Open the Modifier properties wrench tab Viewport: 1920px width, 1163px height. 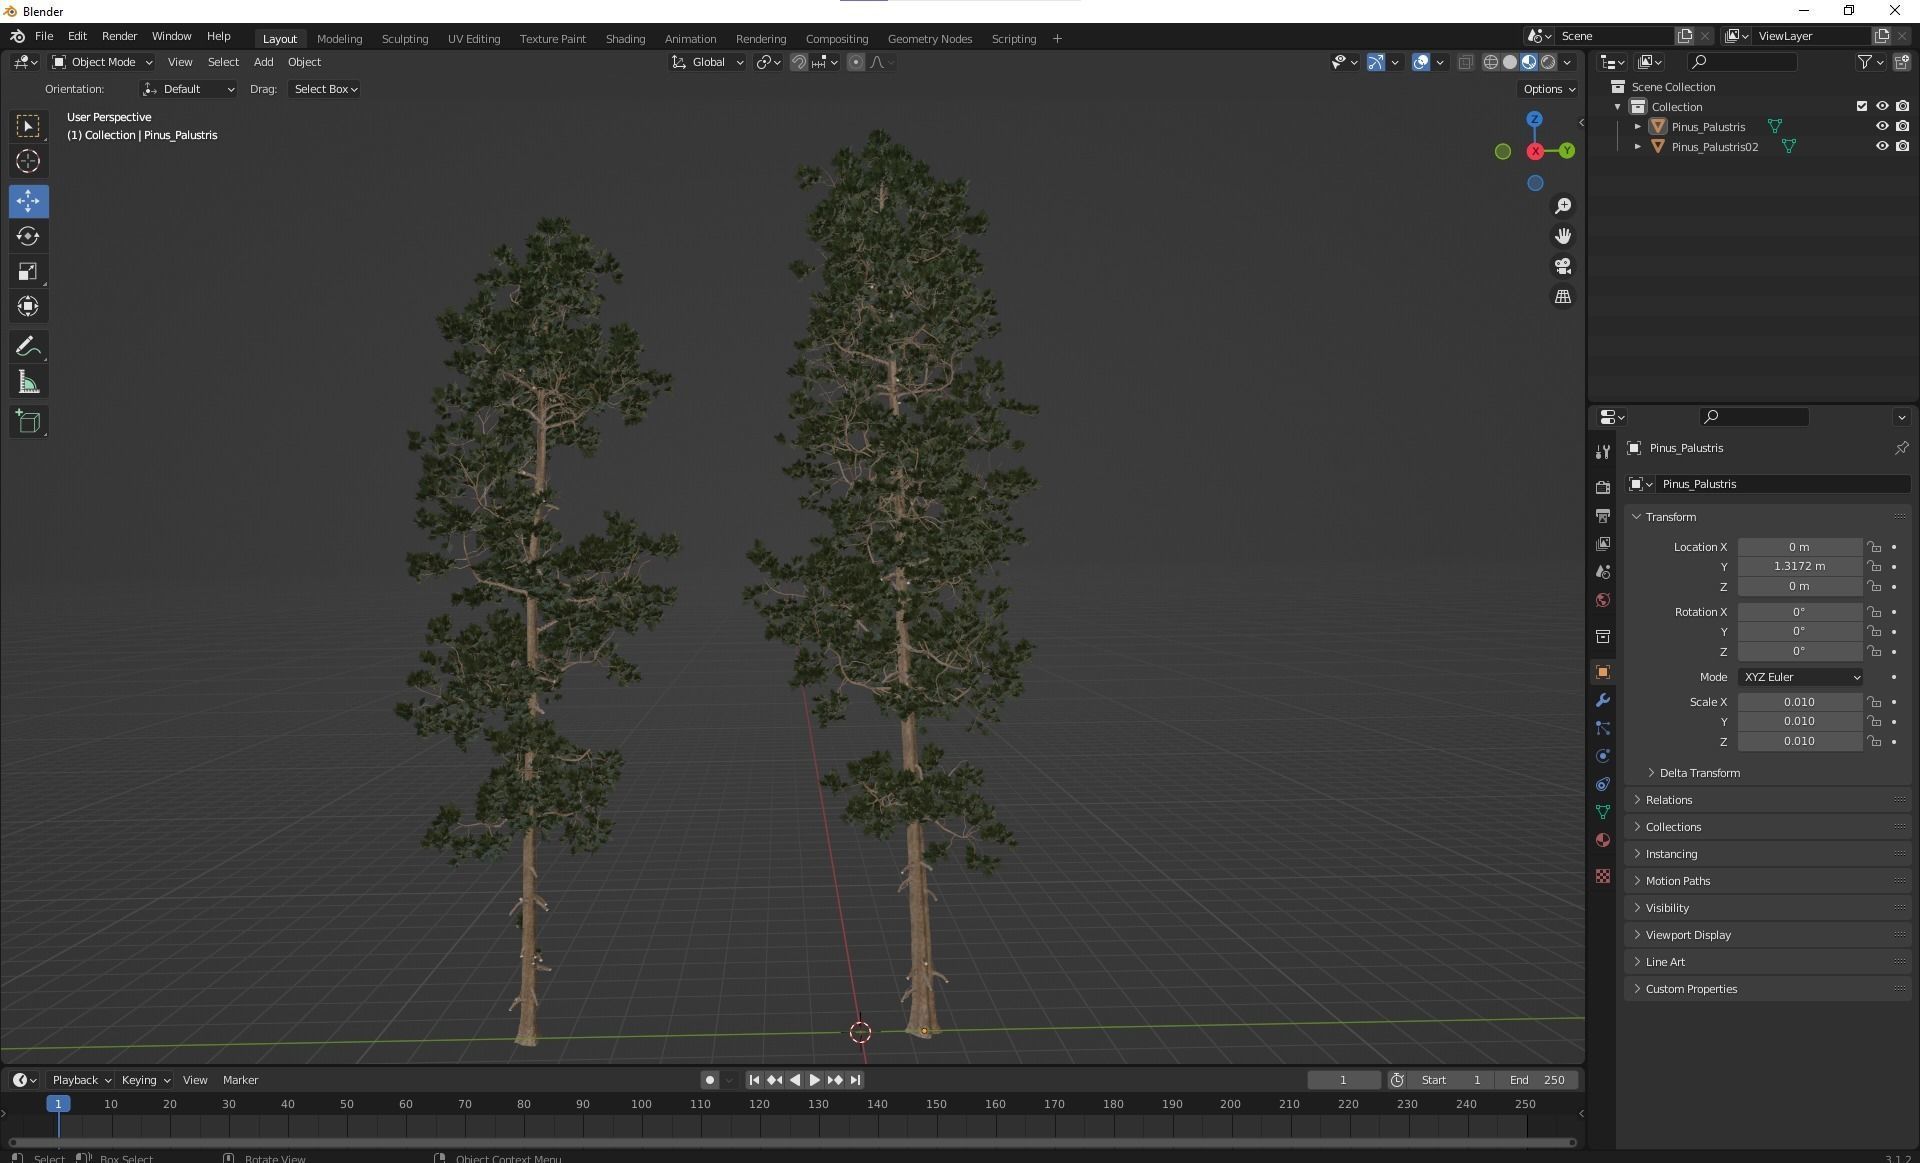point(1603,700)
